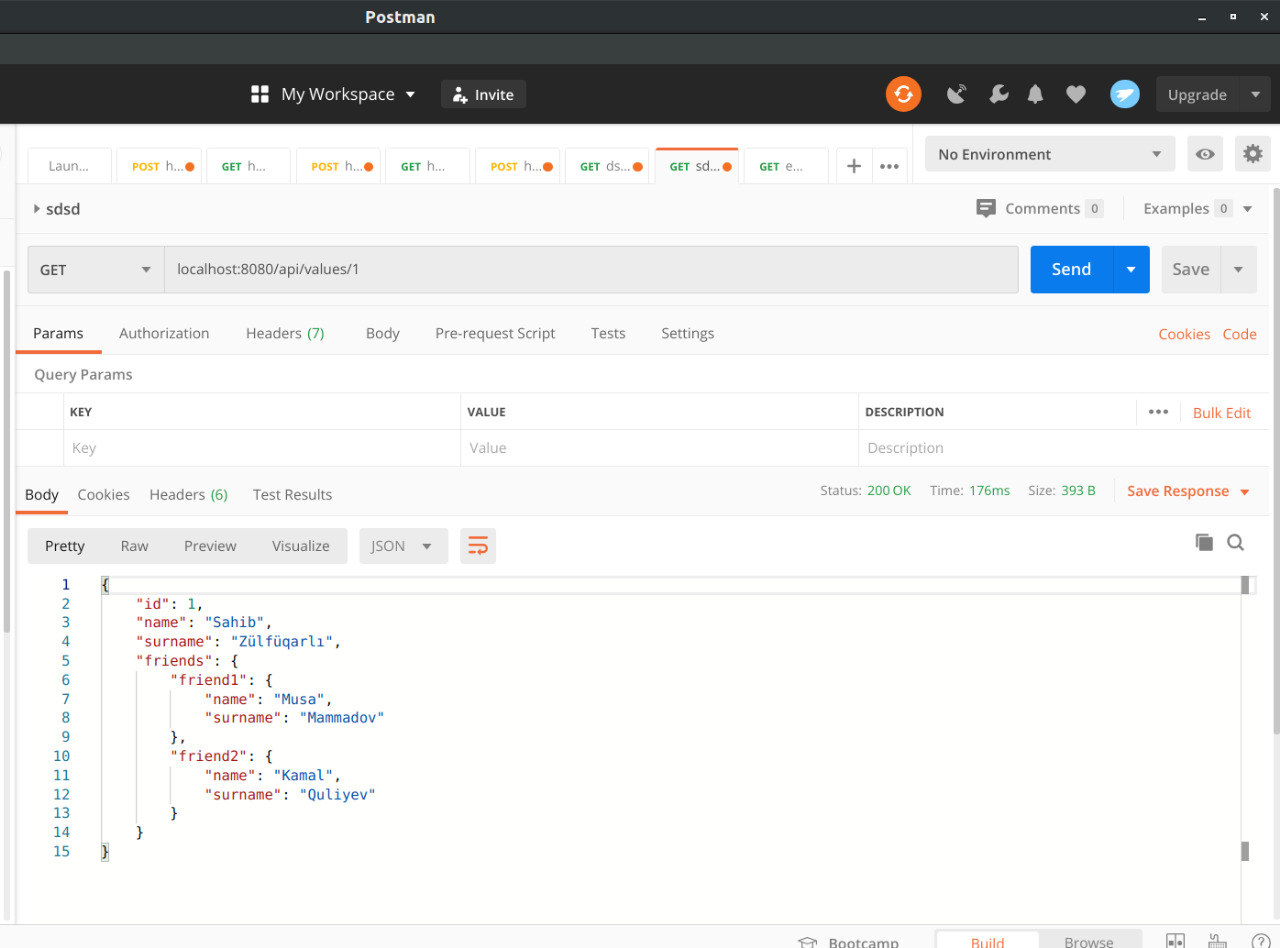Image resolution: width=1280 pixels, height=948 pixels.
Task: Toggle two-pane view icon in status bar
Action: coord(1176,941)
